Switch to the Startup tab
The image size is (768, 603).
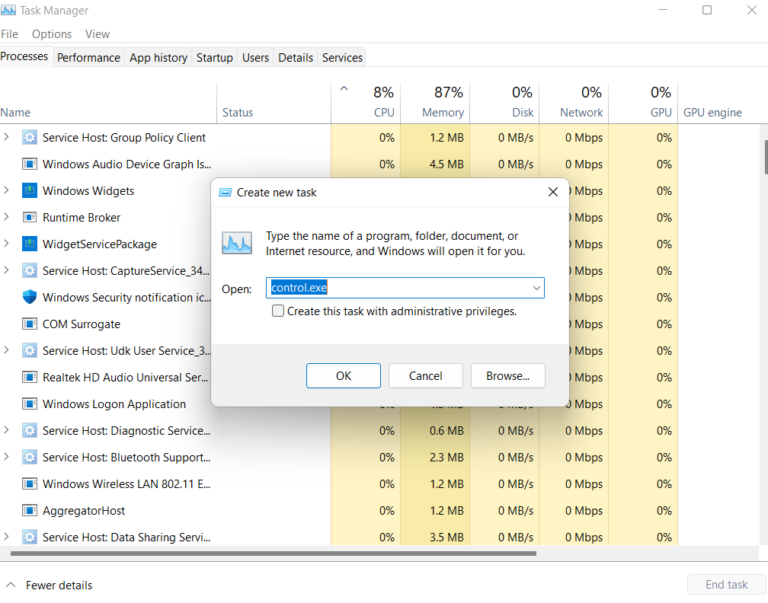215,58
